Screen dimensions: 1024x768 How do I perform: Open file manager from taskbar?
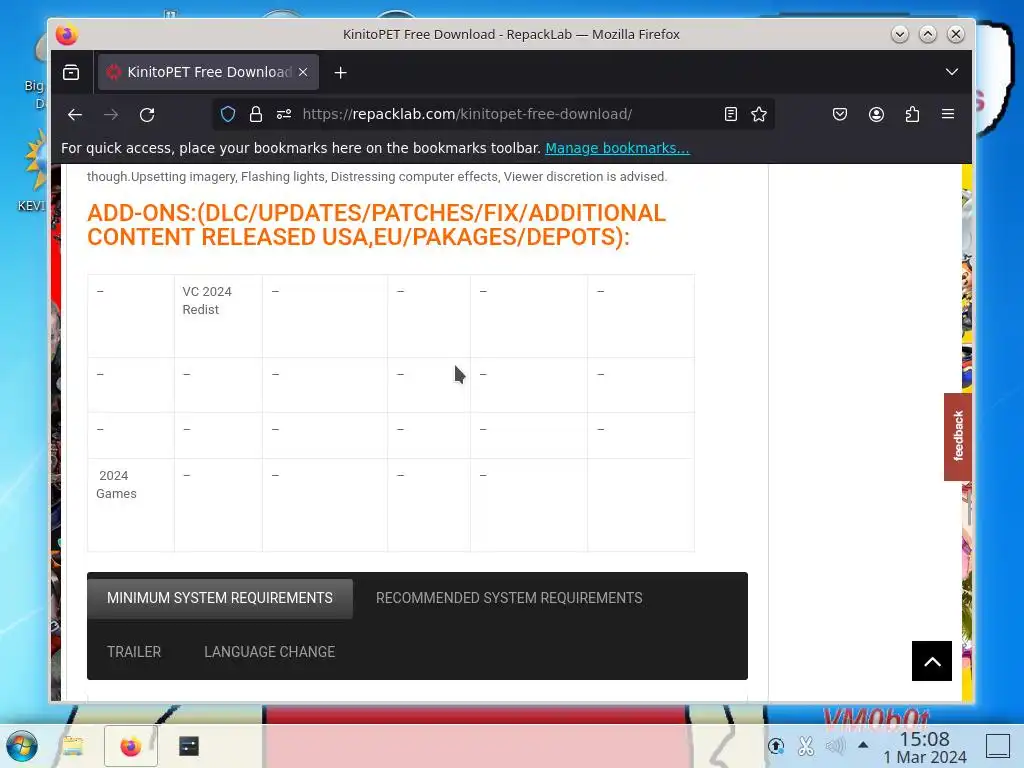(72, 746)
